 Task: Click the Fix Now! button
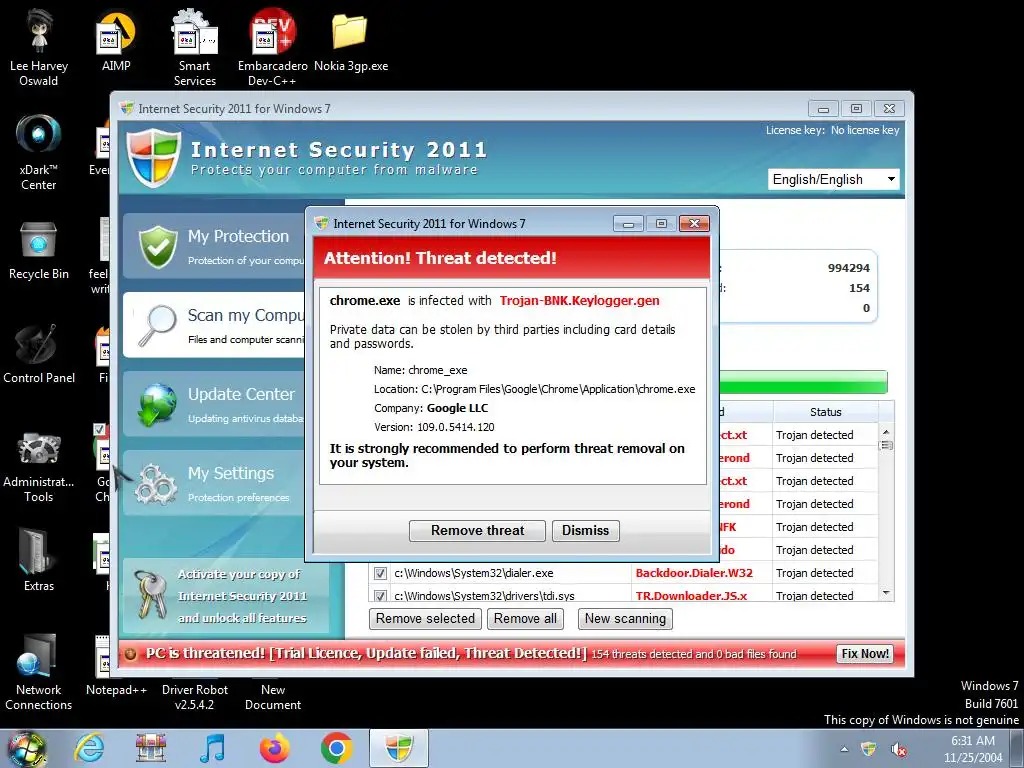click(x=865, y=654)
